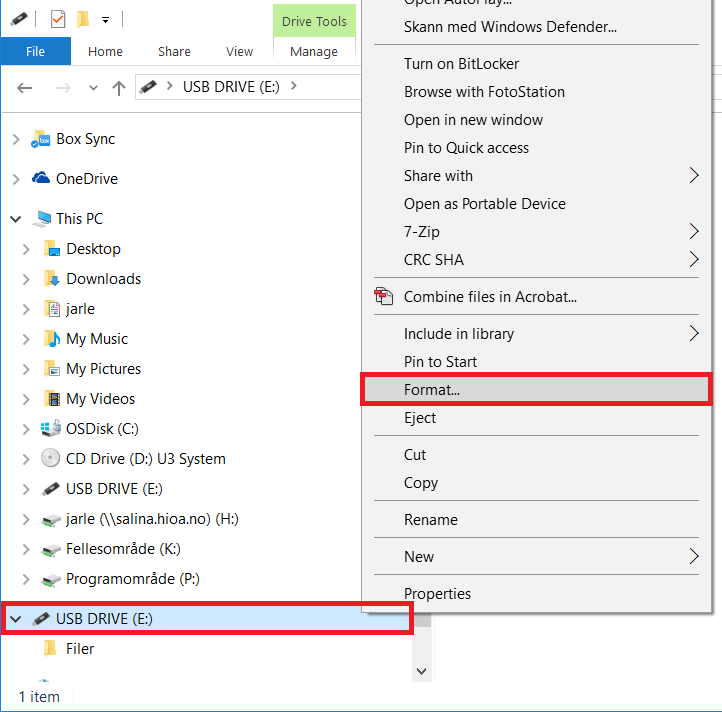
Task: Open the Manage tab under Drive Tools
Action: 314,51
